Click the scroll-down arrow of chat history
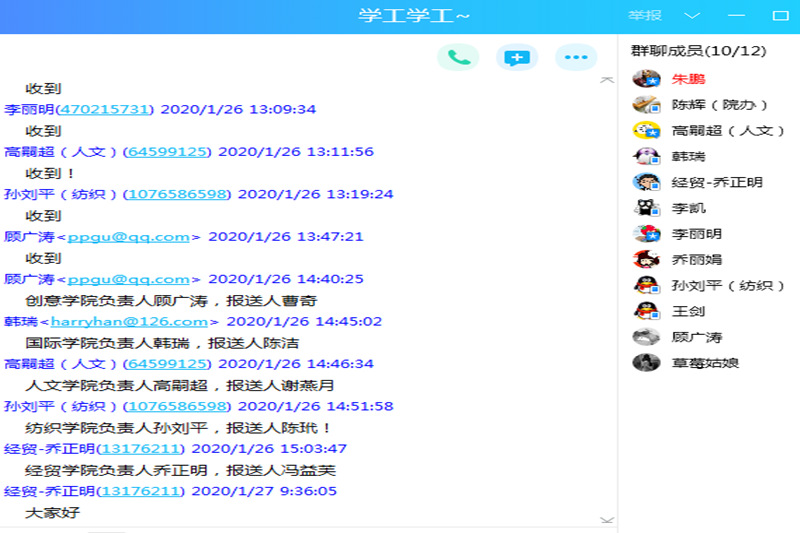800x533 pixels. (606, 519)
